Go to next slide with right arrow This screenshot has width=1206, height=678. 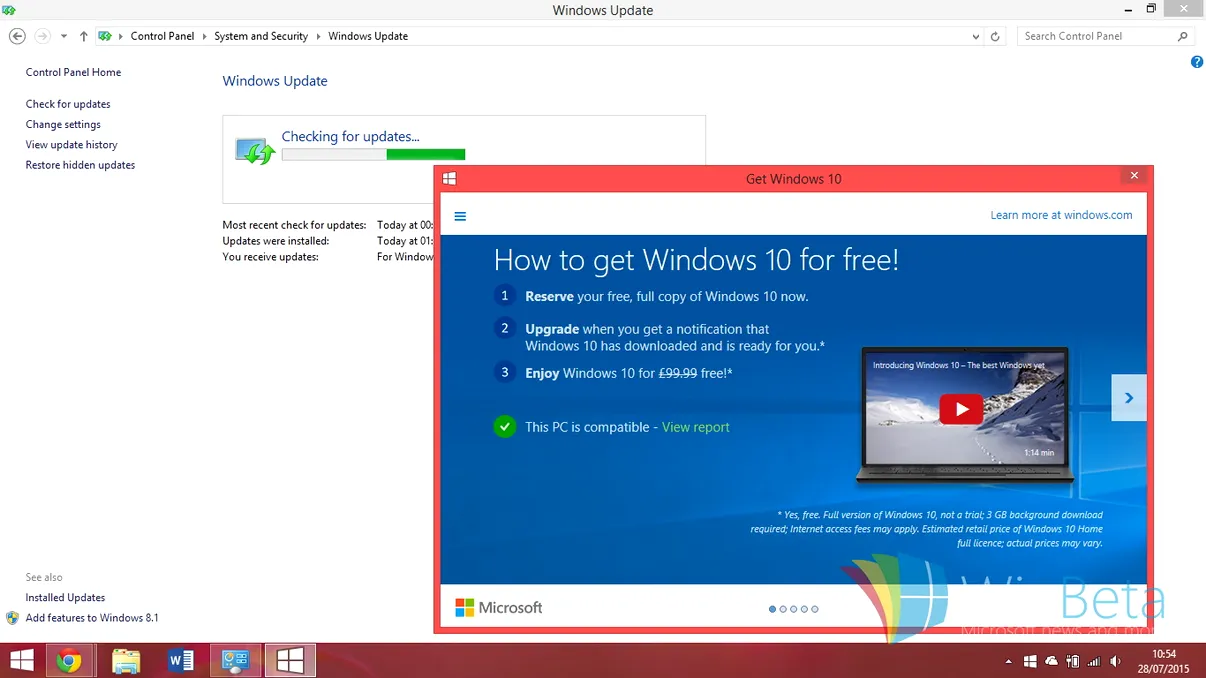click(1129, 398)
